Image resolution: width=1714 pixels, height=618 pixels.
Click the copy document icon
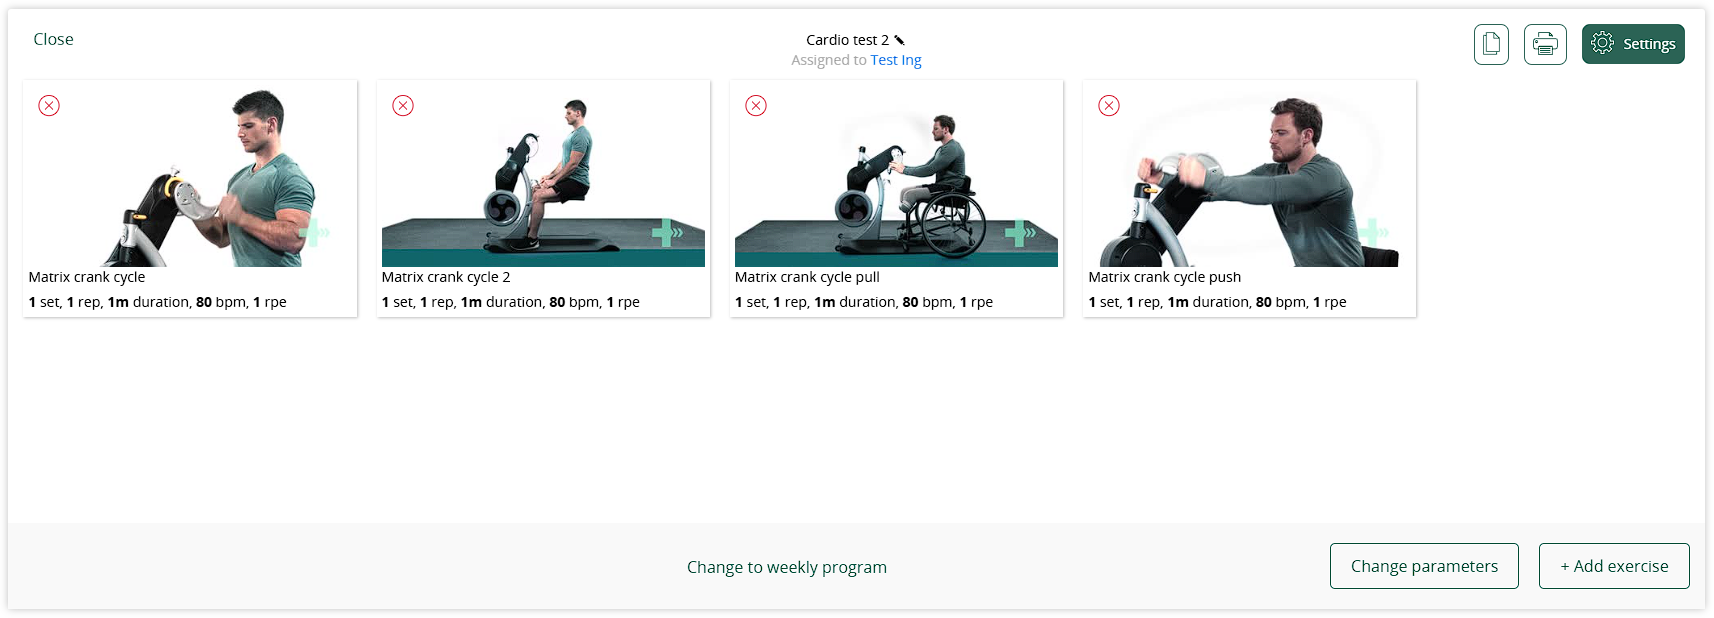point(1491,44)
